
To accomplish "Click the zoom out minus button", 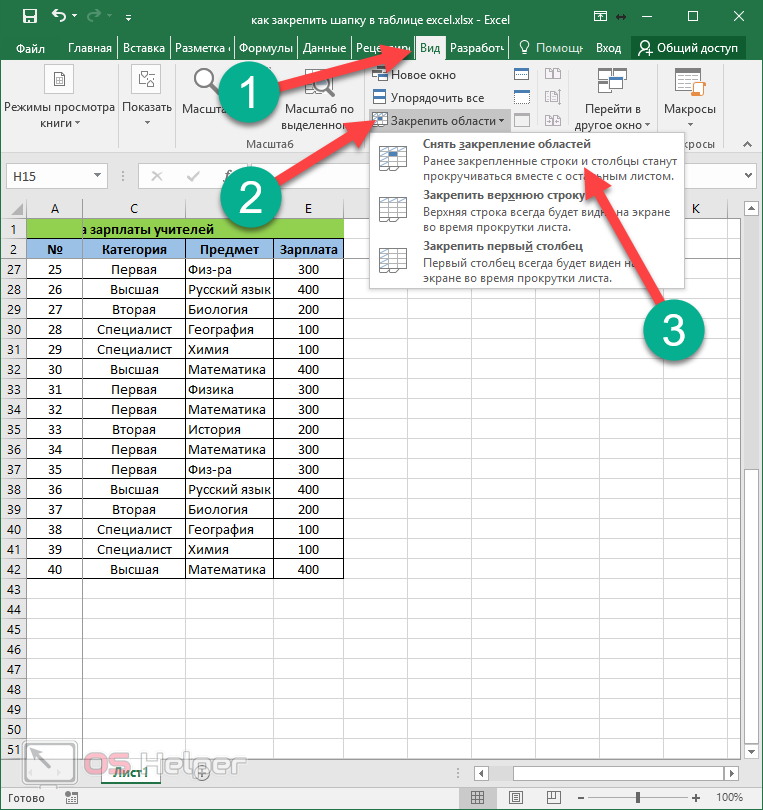I will [x=581, y=798].
